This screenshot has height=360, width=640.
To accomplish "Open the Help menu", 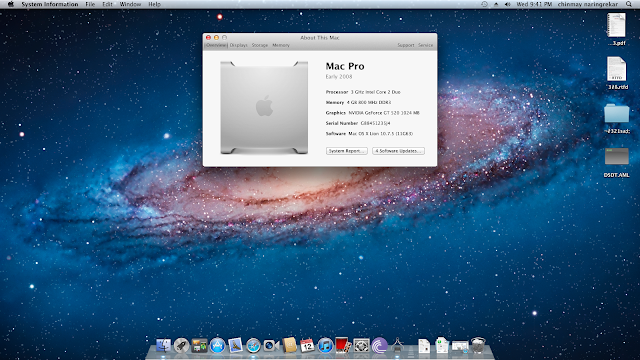I will [x=154, y=4].
